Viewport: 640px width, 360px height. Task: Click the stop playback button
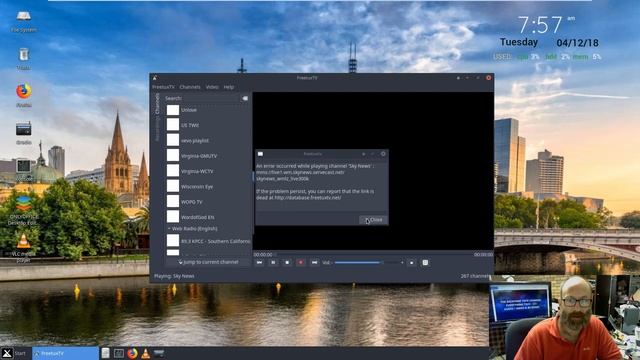click(x=287, y=262)
